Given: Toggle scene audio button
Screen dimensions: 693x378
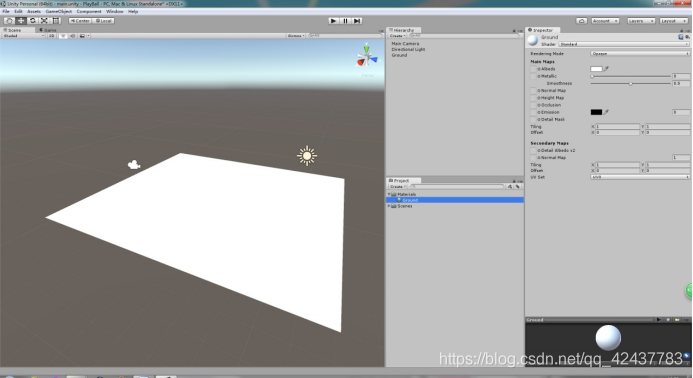Looking at the screenshot, I should click(x=72, y=36).
